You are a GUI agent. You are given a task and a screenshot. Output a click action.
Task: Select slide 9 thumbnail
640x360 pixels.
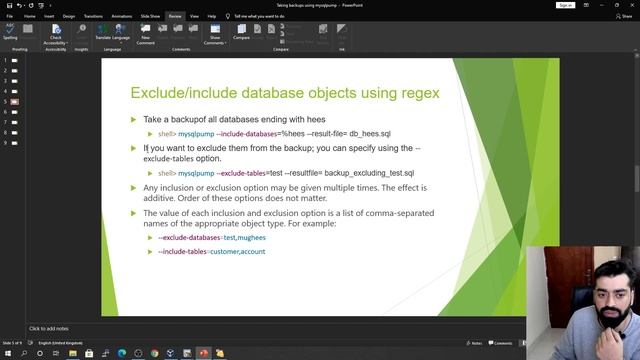[15, 143]
